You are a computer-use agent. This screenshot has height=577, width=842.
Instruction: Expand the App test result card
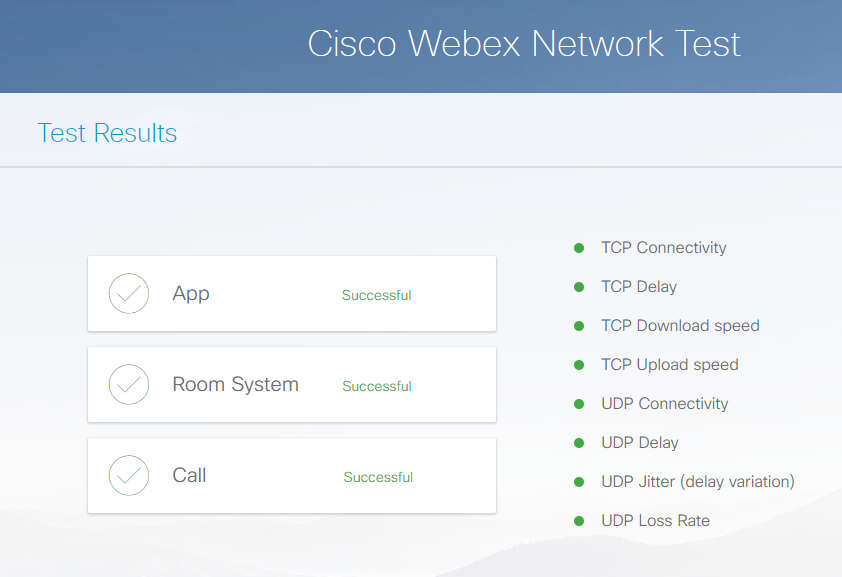click(x=292, y=293)
